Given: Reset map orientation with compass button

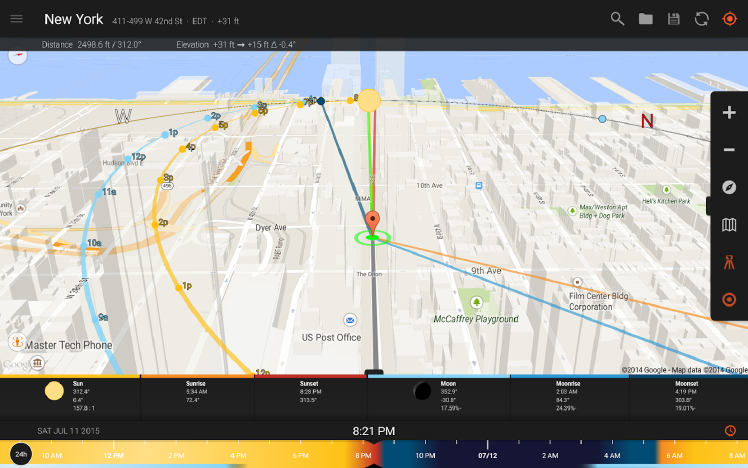Looking at the screenshot, I should [729, 187].
